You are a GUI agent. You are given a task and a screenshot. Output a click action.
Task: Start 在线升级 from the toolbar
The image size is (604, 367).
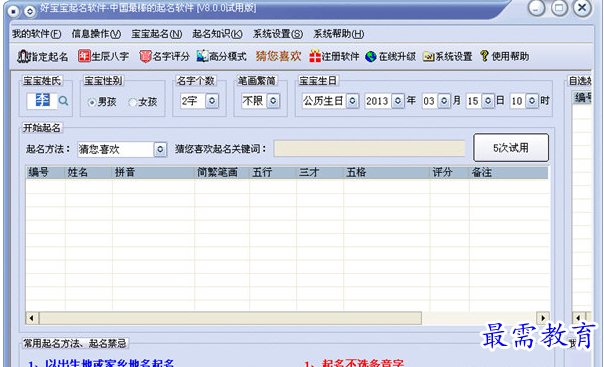tap(391, 57)
